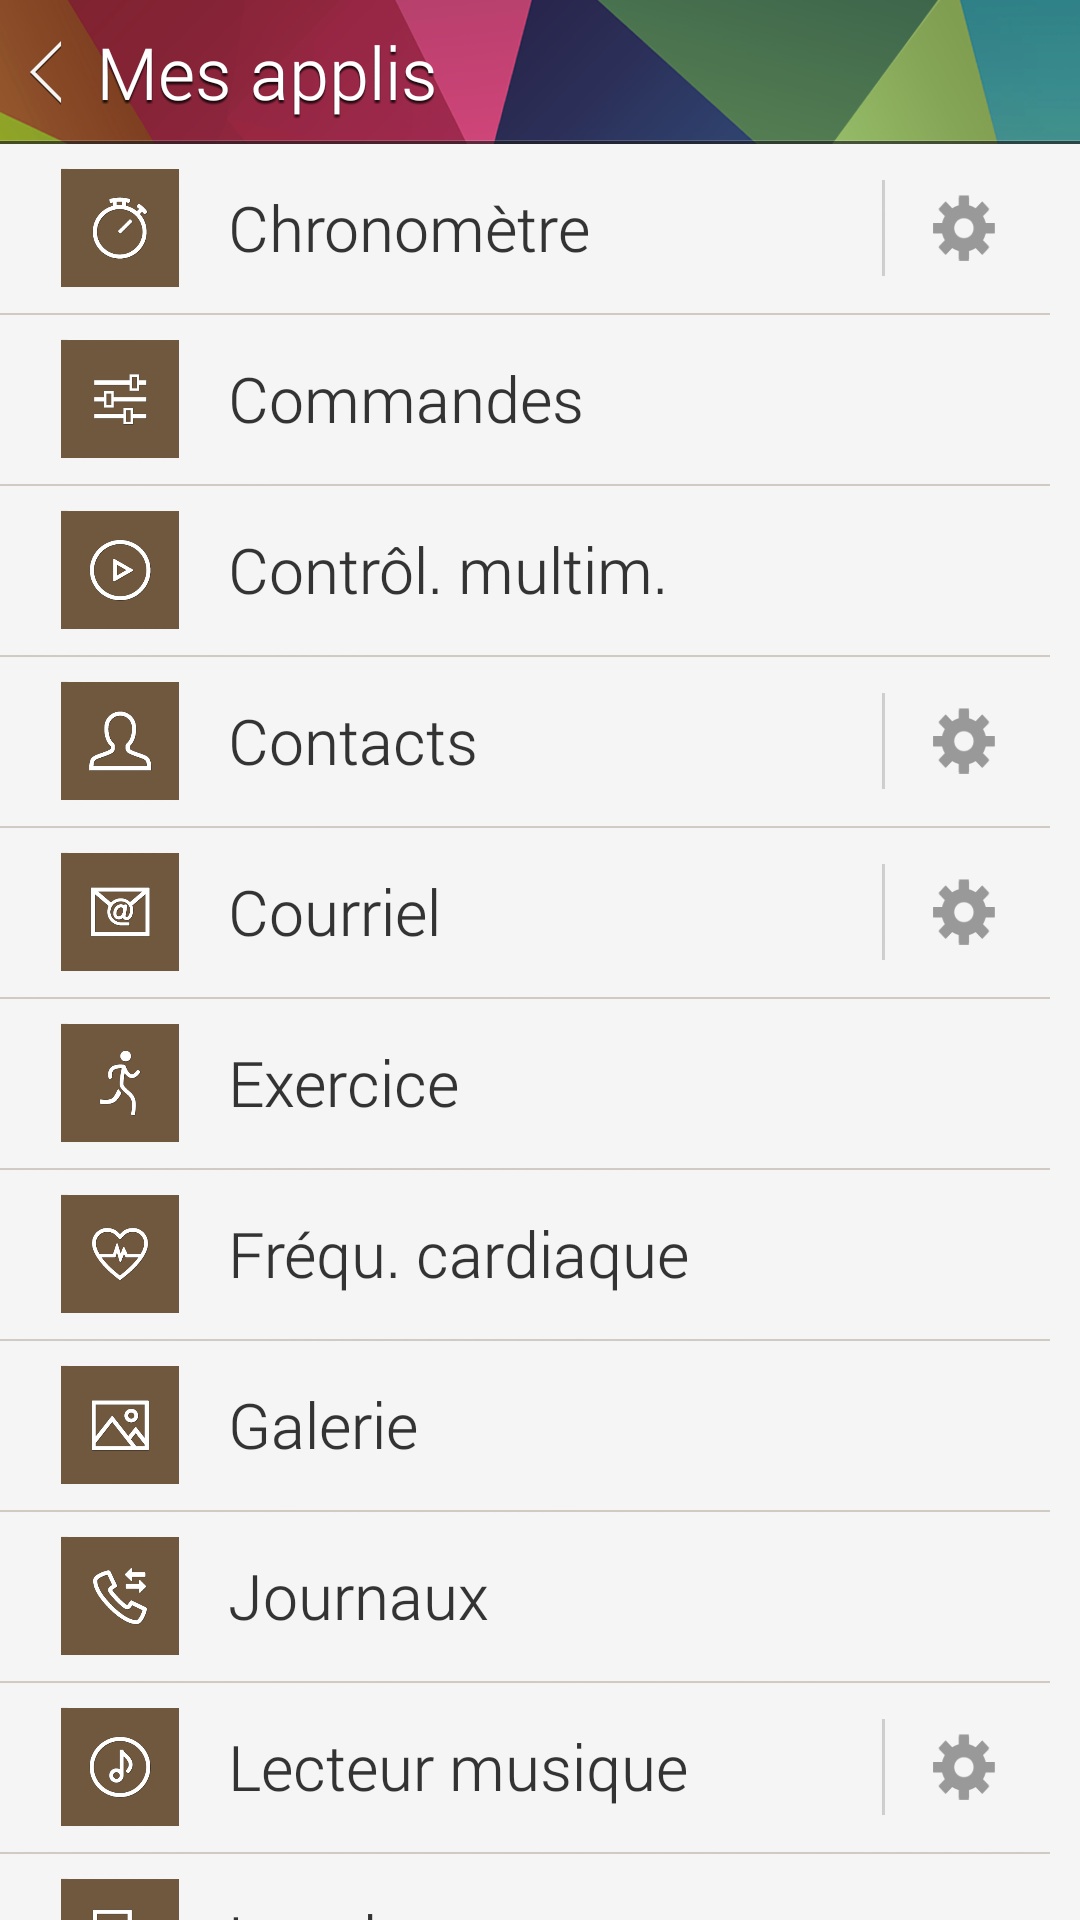Tap the Journaux phone log icon
This screenshot has width=1080, height=1920.
pyautogui.click(x=120, y=1596)
